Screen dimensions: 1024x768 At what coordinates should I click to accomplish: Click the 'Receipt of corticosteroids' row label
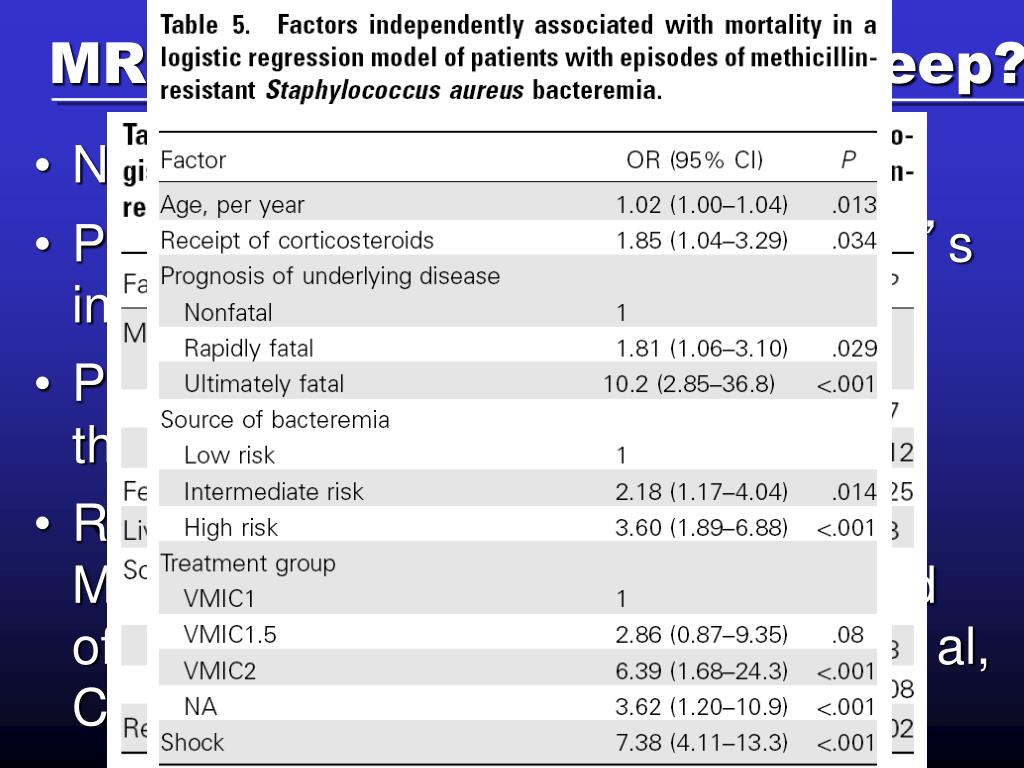[297, 241]
